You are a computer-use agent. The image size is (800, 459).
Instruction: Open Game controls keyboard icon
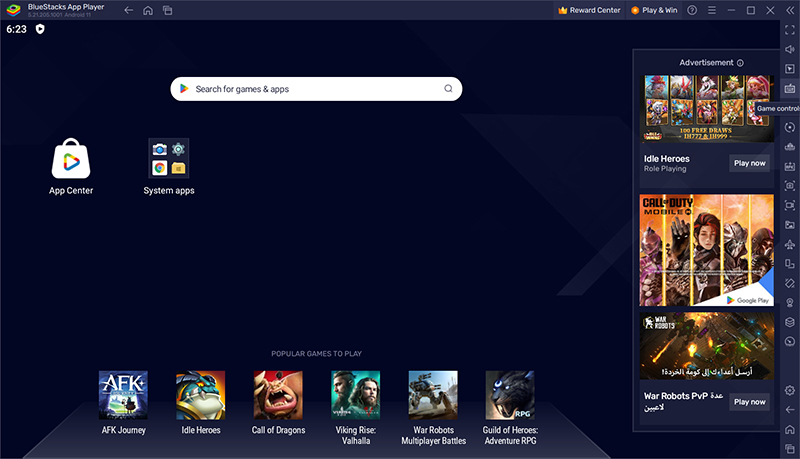789,89
